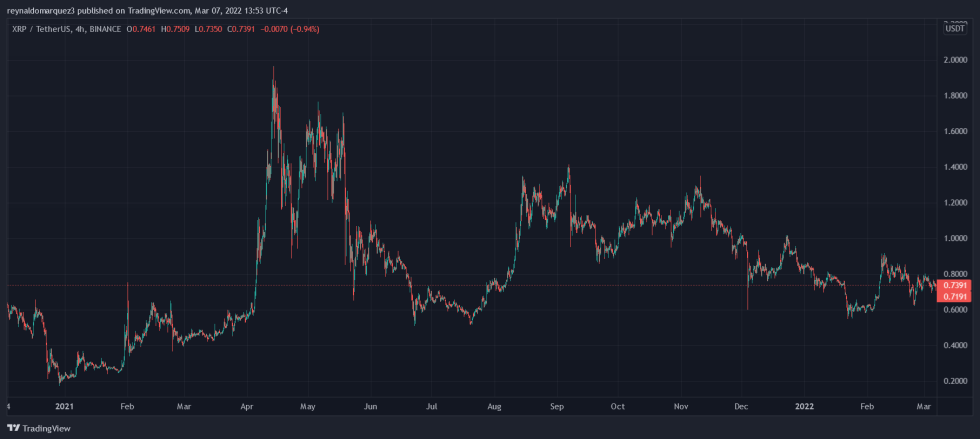
Task: Click the 1.0000 level on price scale
Action: 957,239
